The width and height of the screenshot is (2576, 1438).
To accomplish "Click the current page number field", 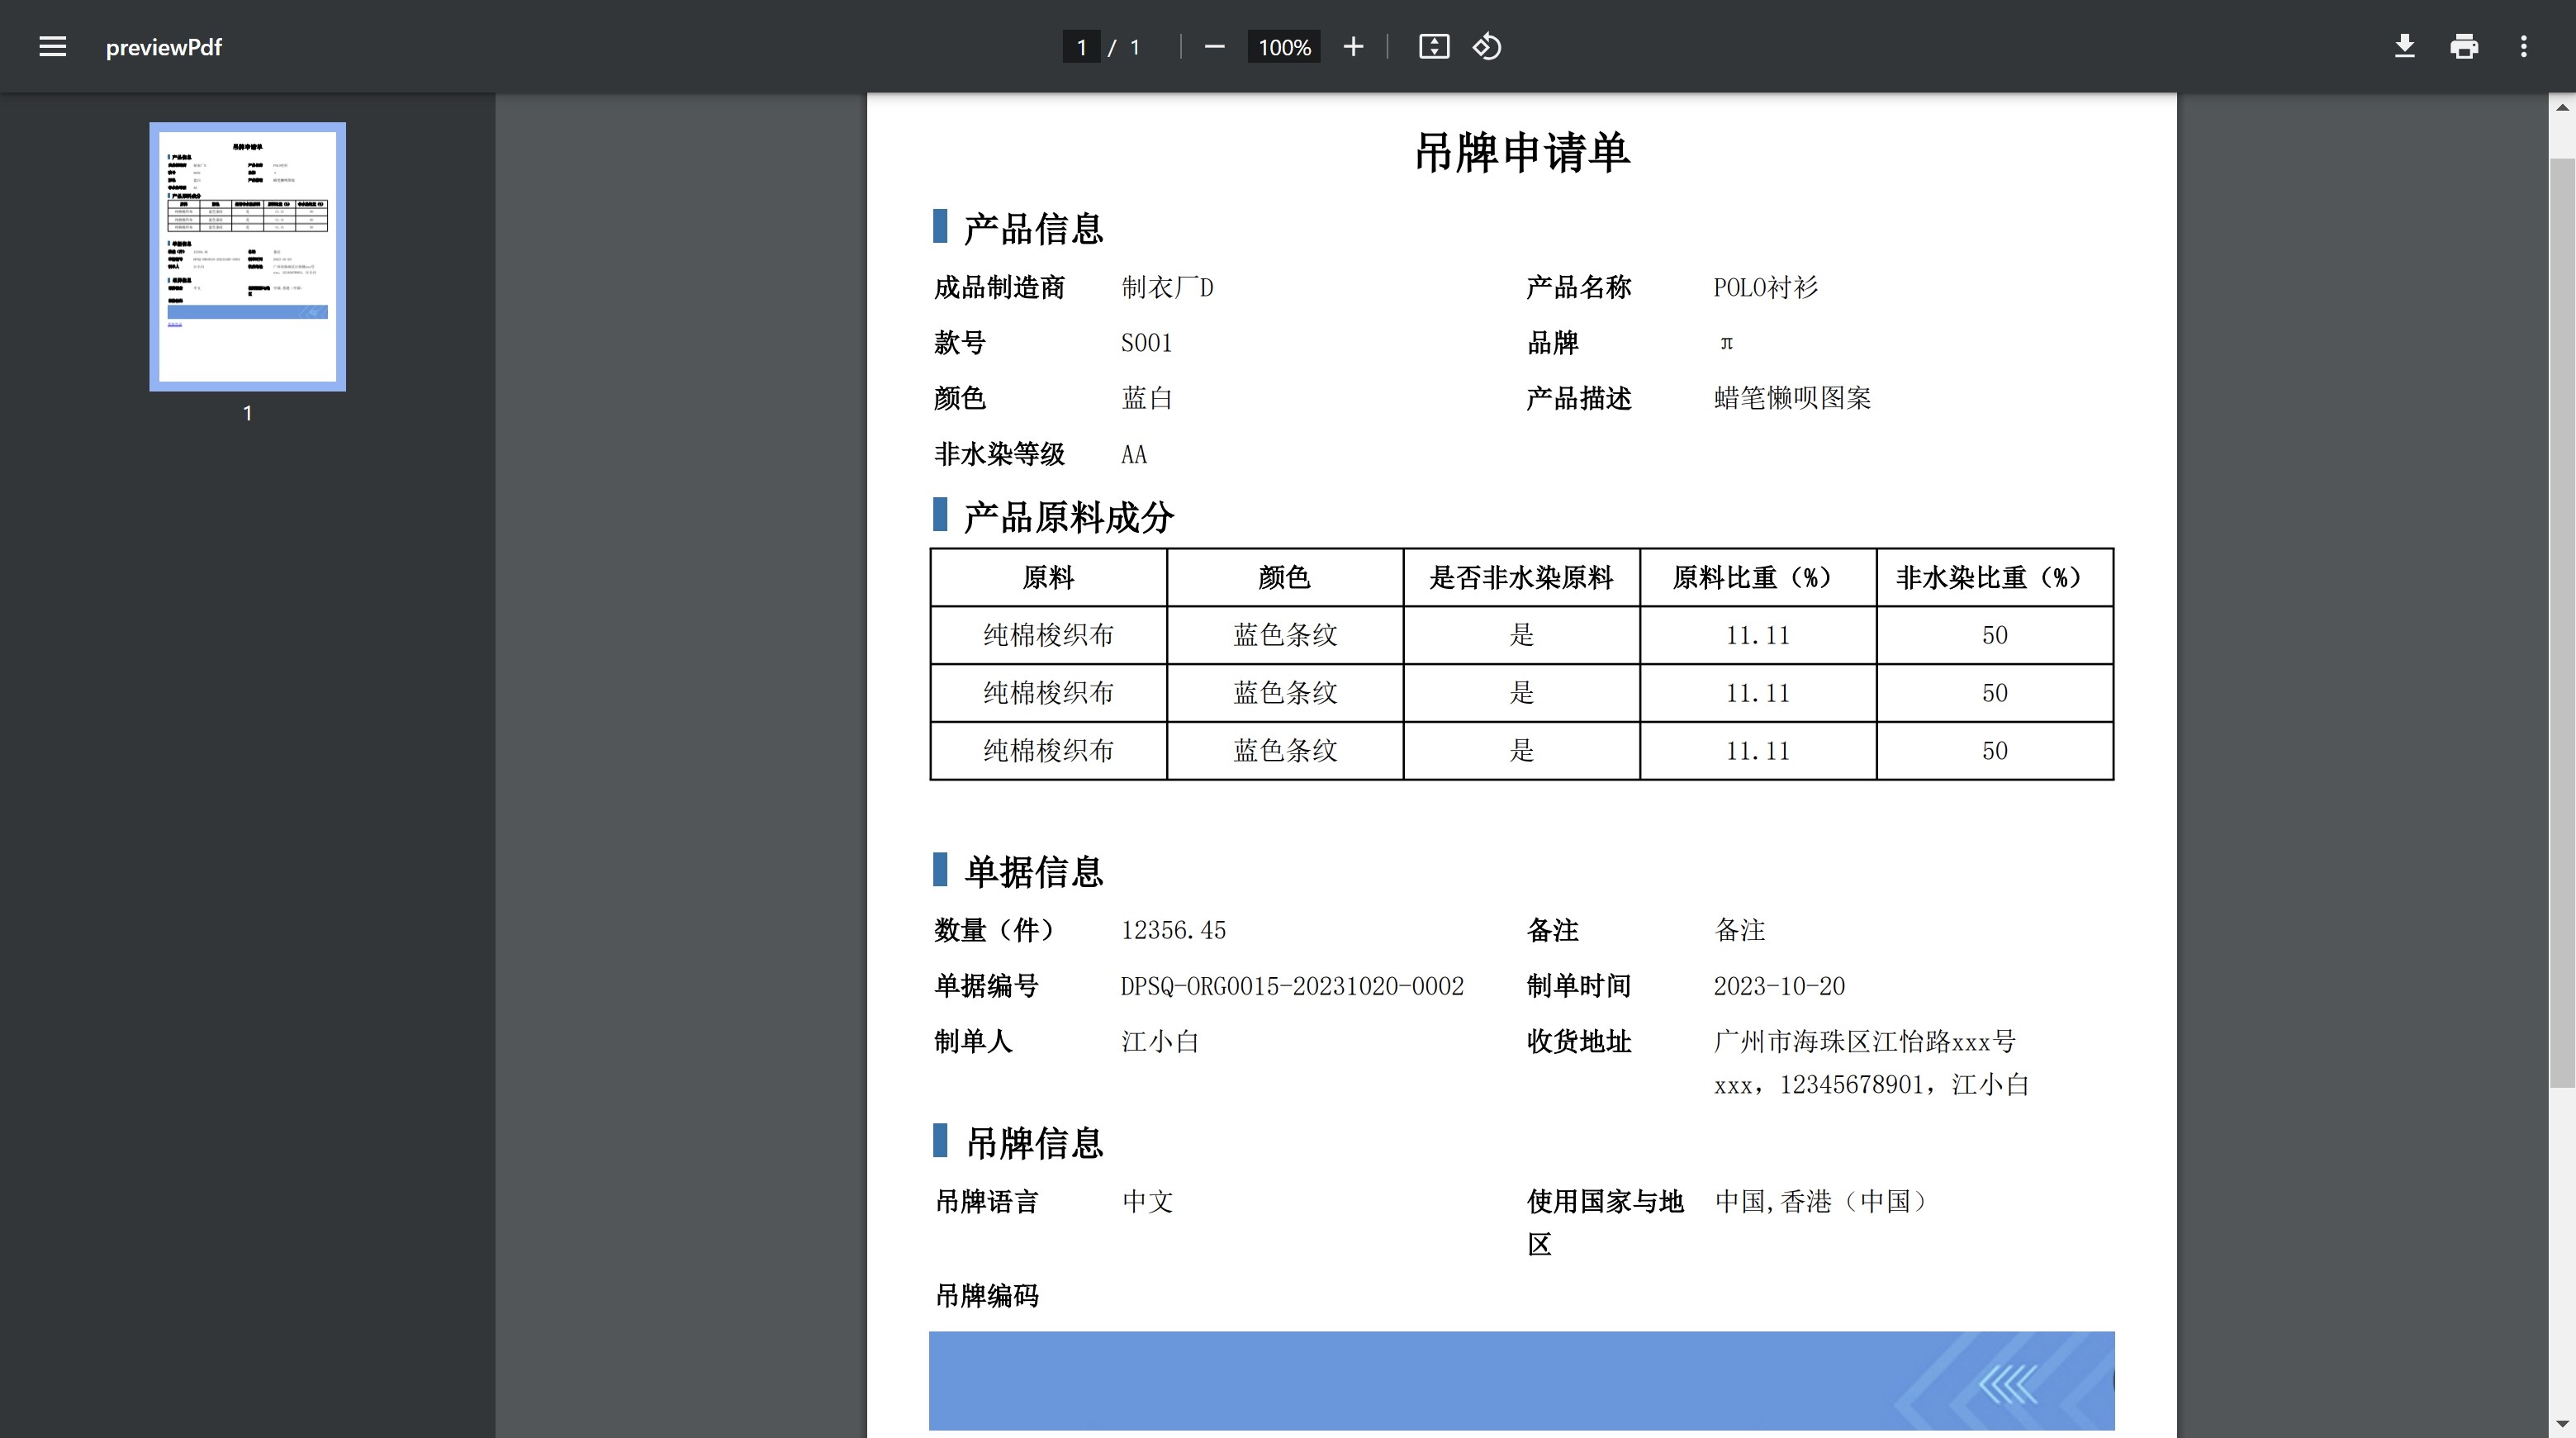I will click(x=1081, y=47).
